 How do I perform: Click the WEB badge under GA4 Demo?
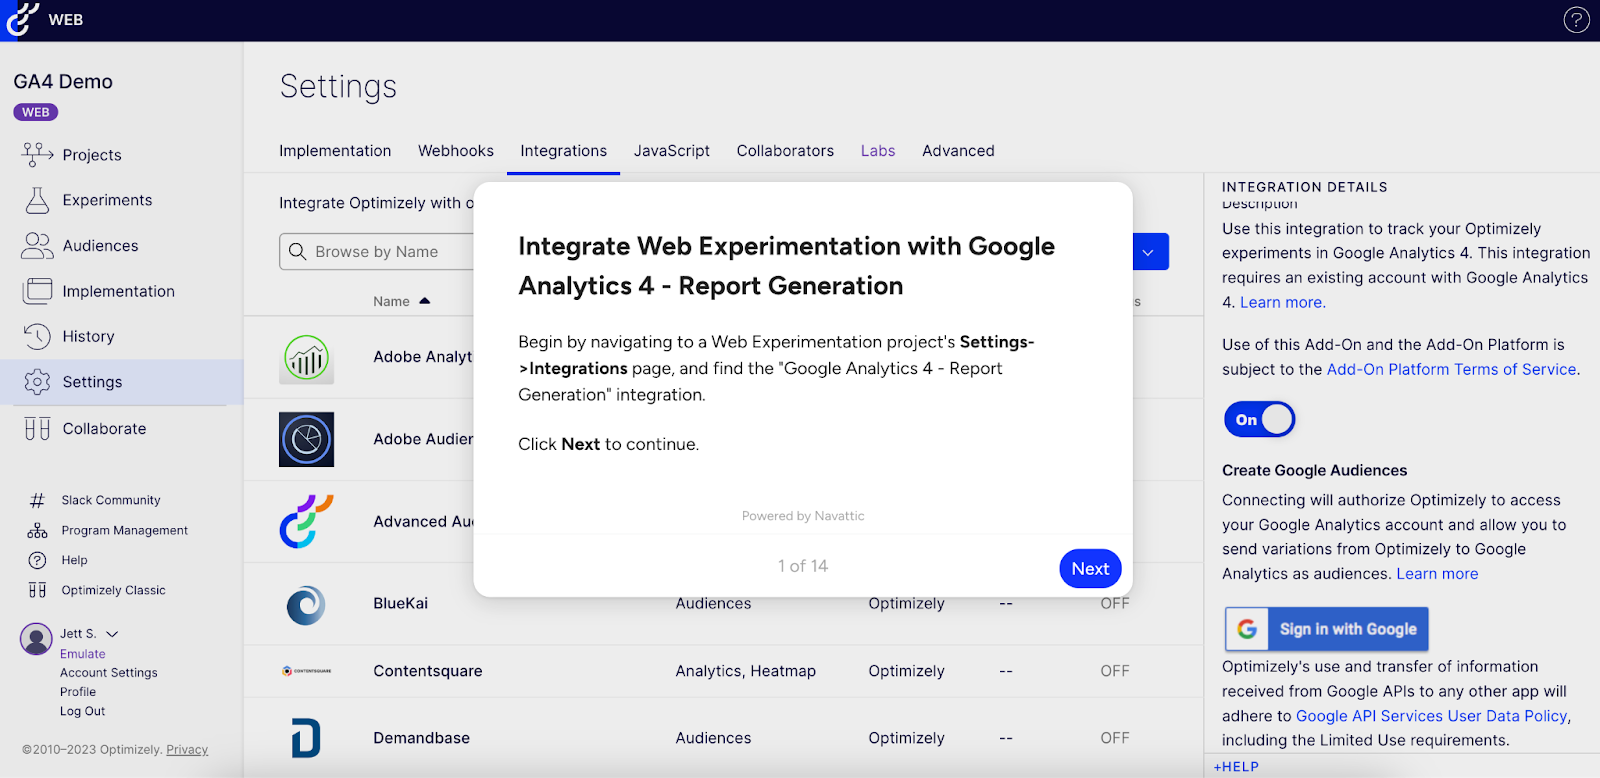pyautogui.click(x=36, y=112)
